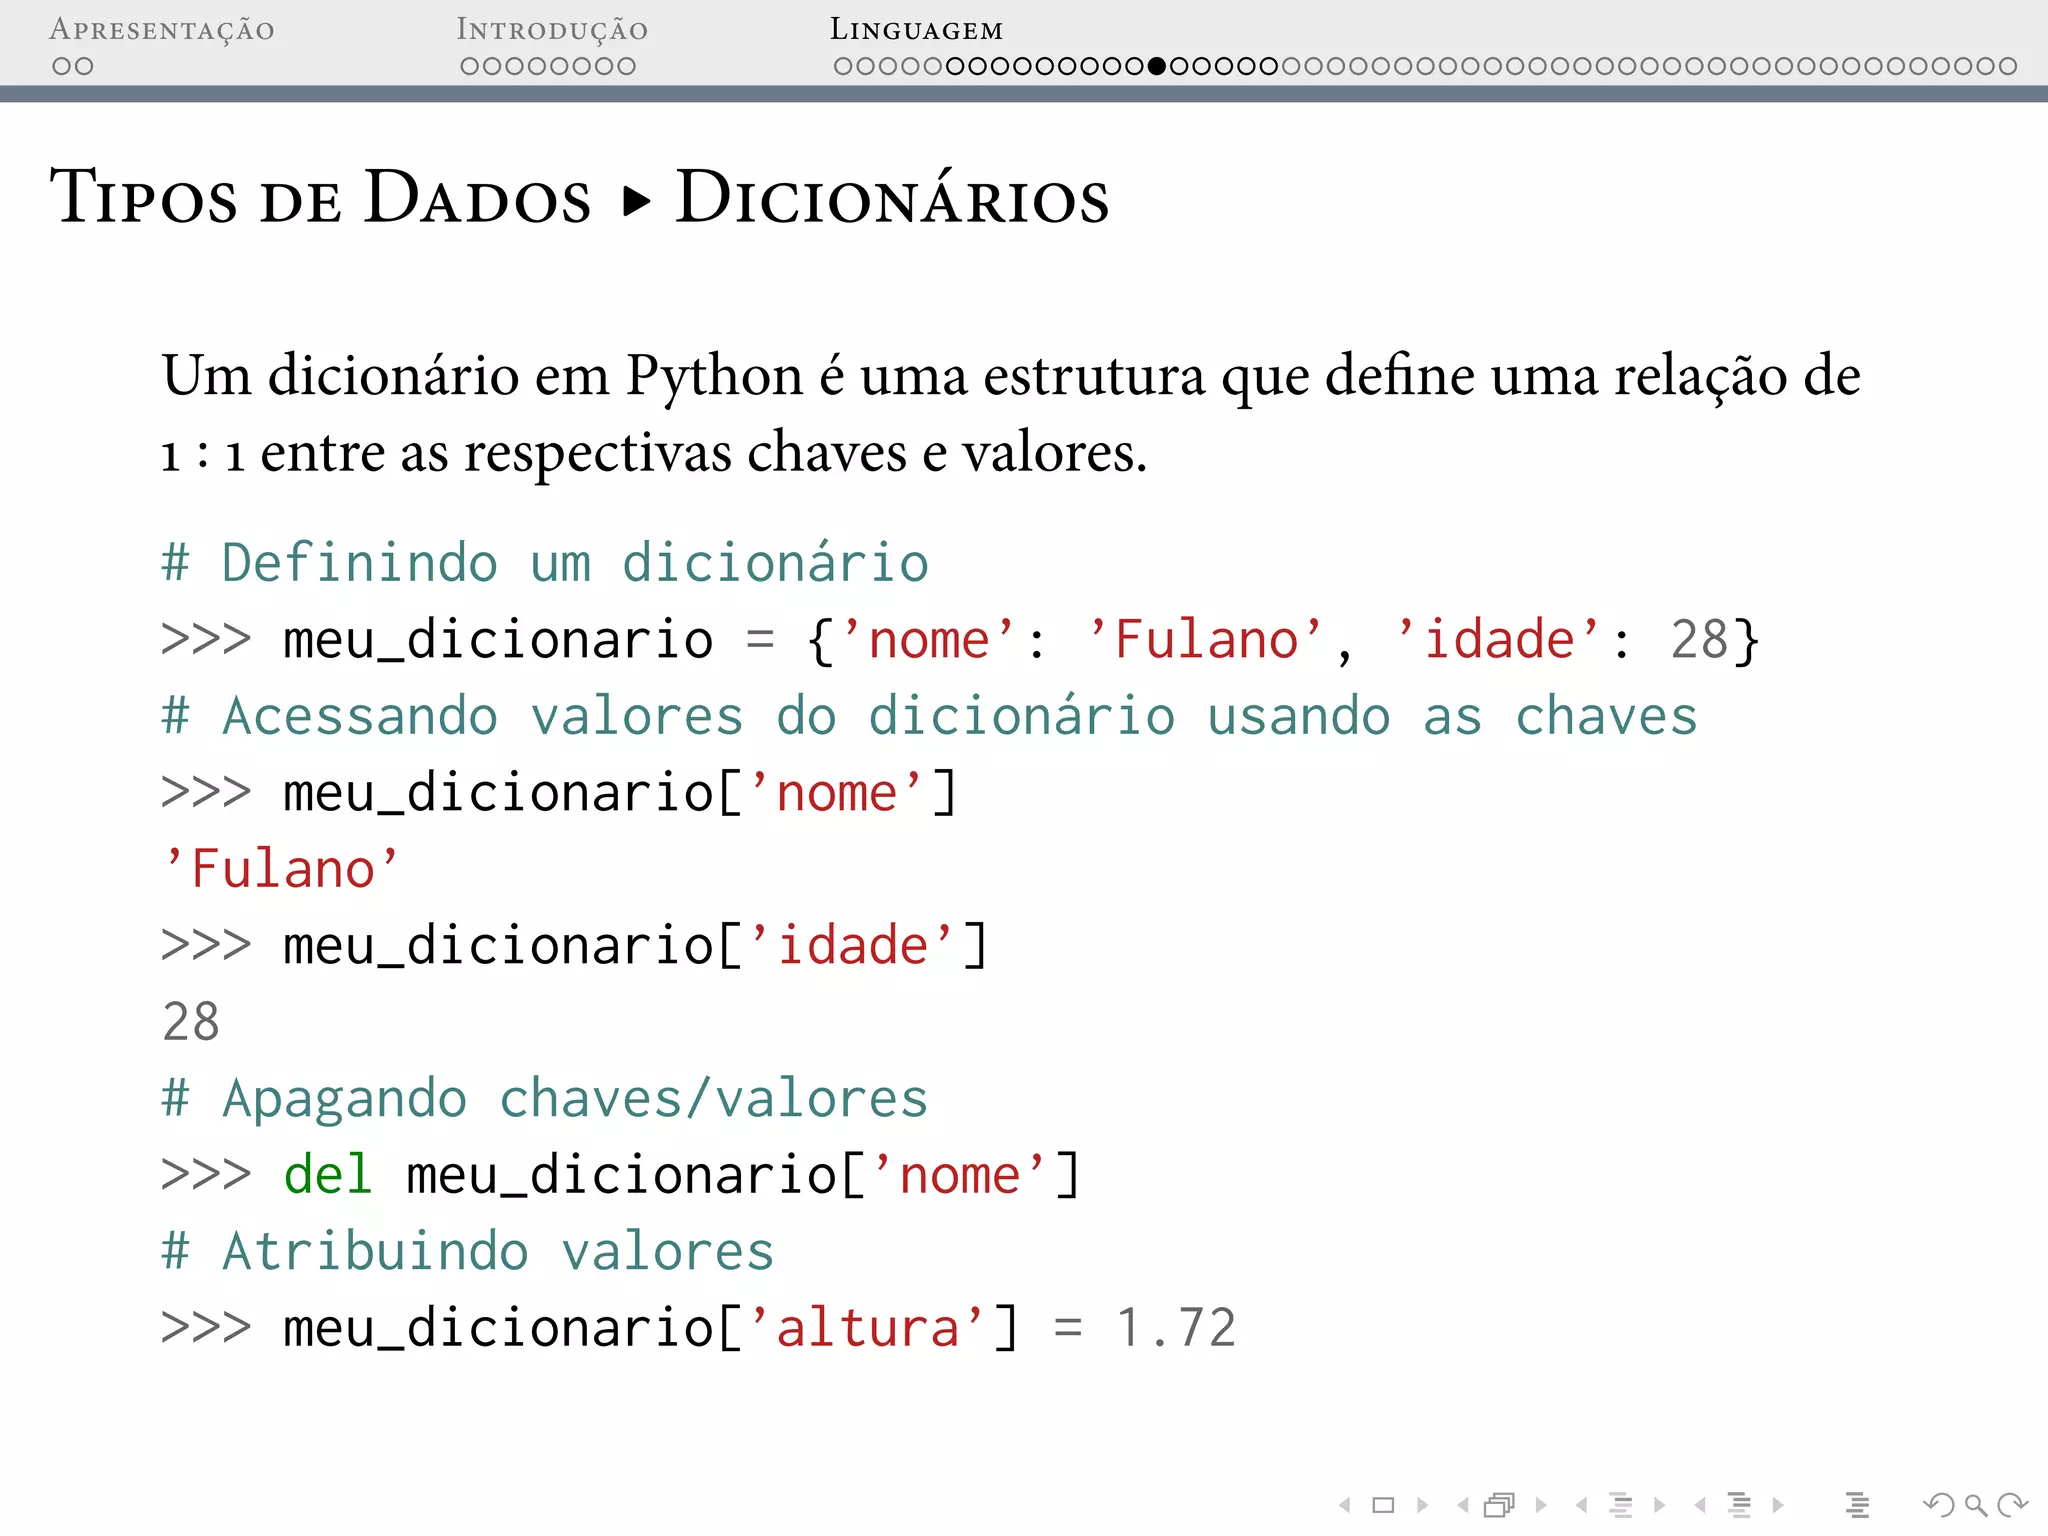Click the word 'Dicionários' in the title
The height and width of the screenshot is (1536, 2048).
pyautogui.click(x=892, y=196)
